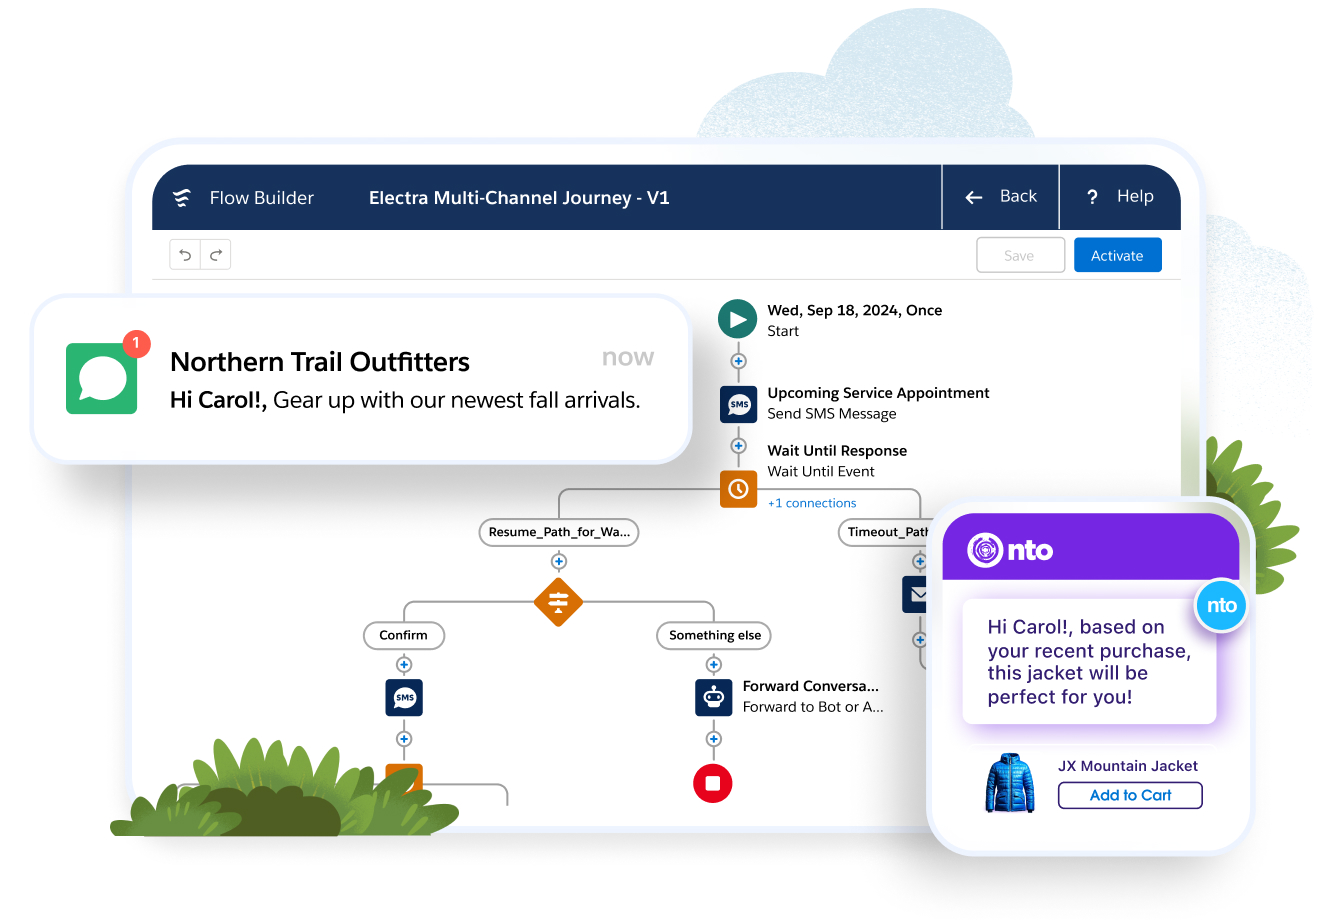Click the red End element node
This screenshot has width=1320, height=920.
[713, 784]
